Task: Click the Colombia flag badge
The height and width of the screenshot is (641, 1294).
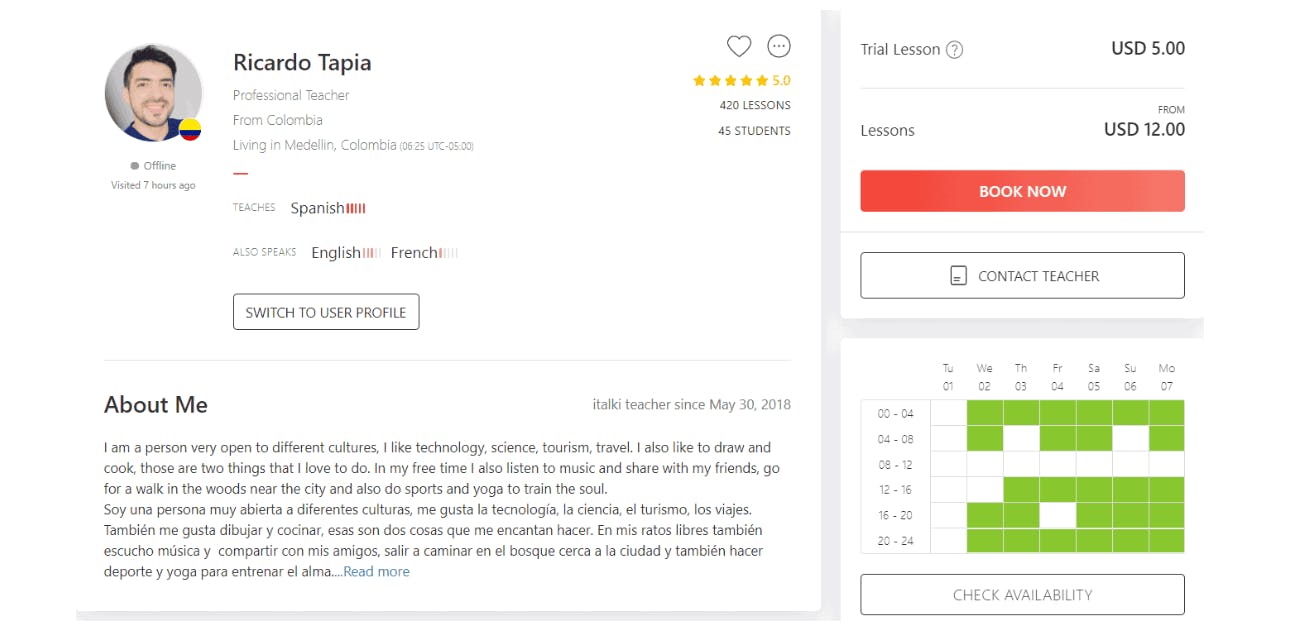Action: (x=190, y=129)
